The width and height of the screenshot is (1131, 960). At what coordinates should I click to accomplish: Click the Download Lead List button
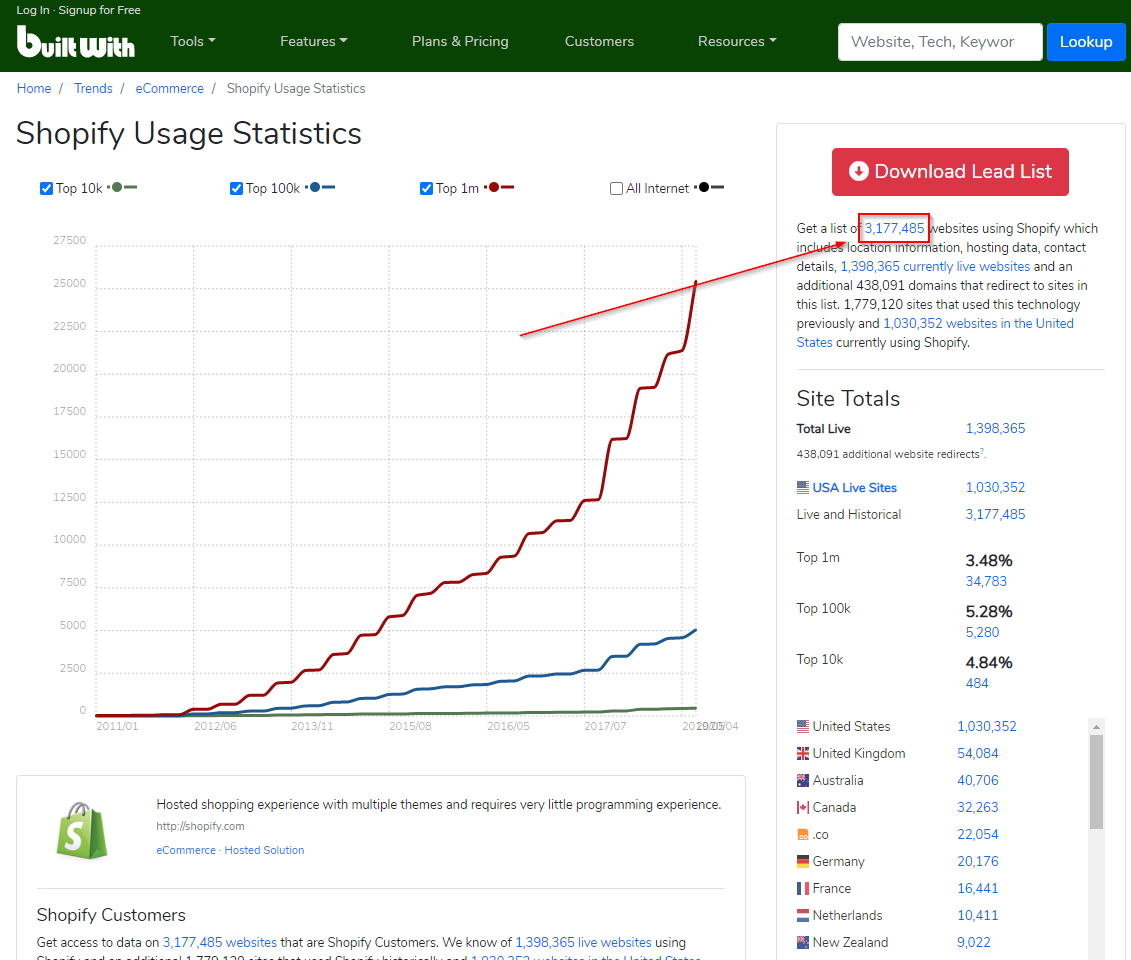point(950,172)
